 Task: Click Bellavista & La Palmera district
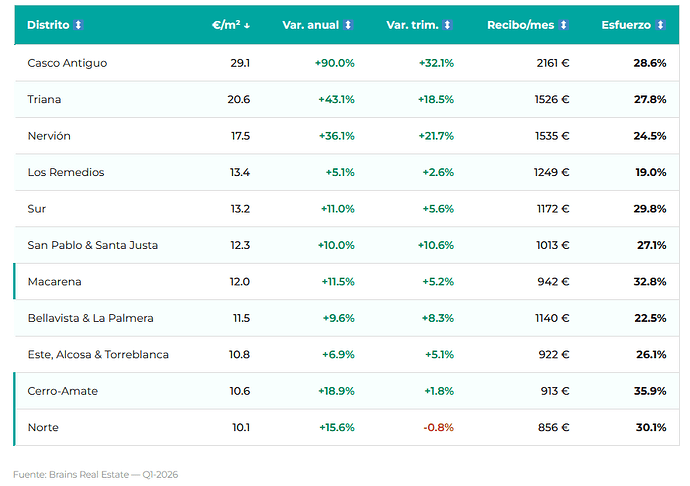[90, 318]
